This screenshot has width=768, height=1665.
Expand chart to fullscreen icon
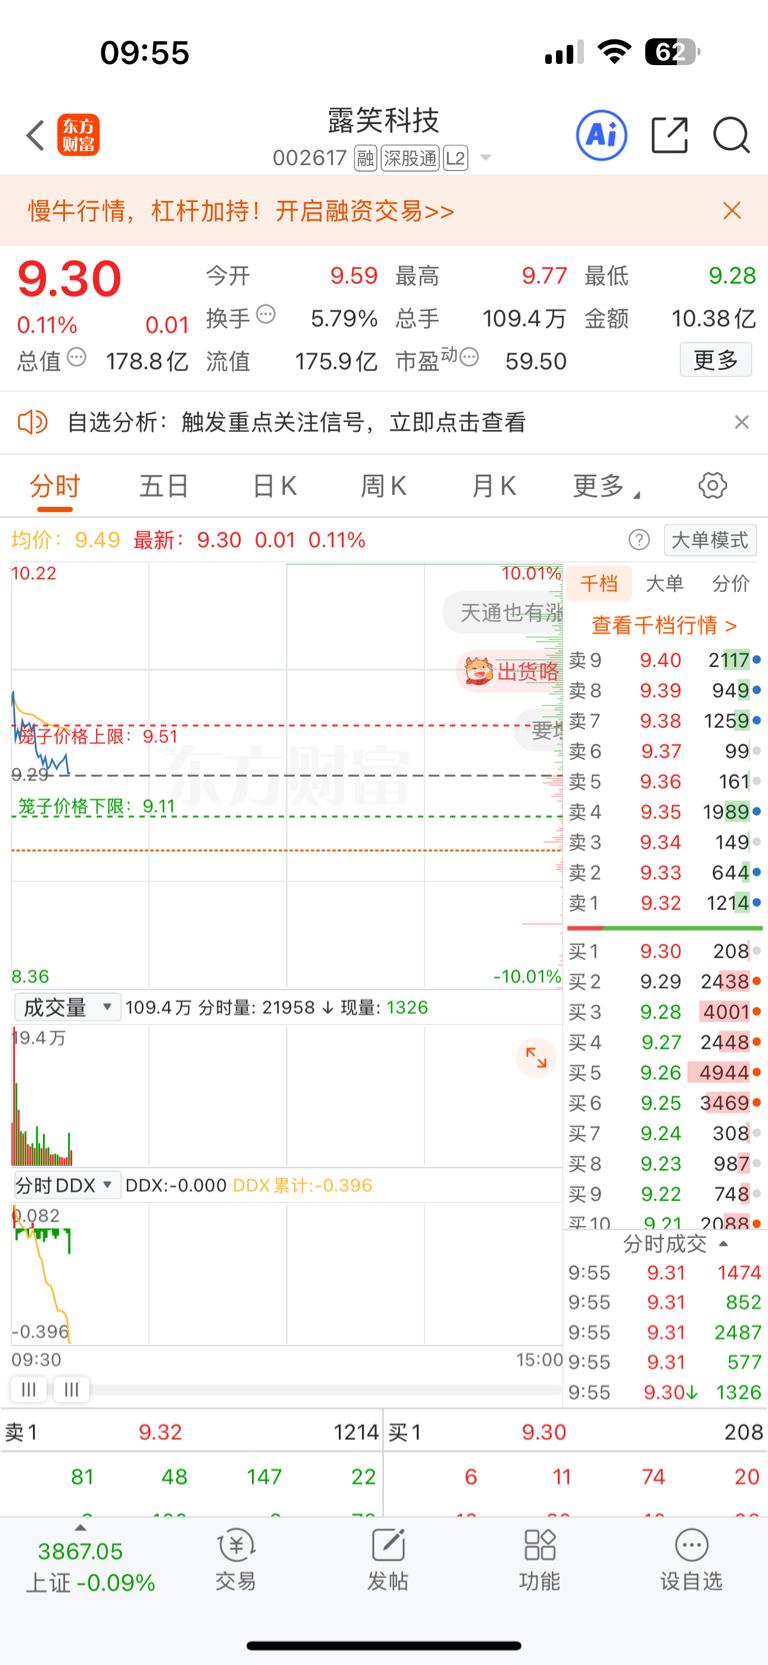coord(536,1057)
